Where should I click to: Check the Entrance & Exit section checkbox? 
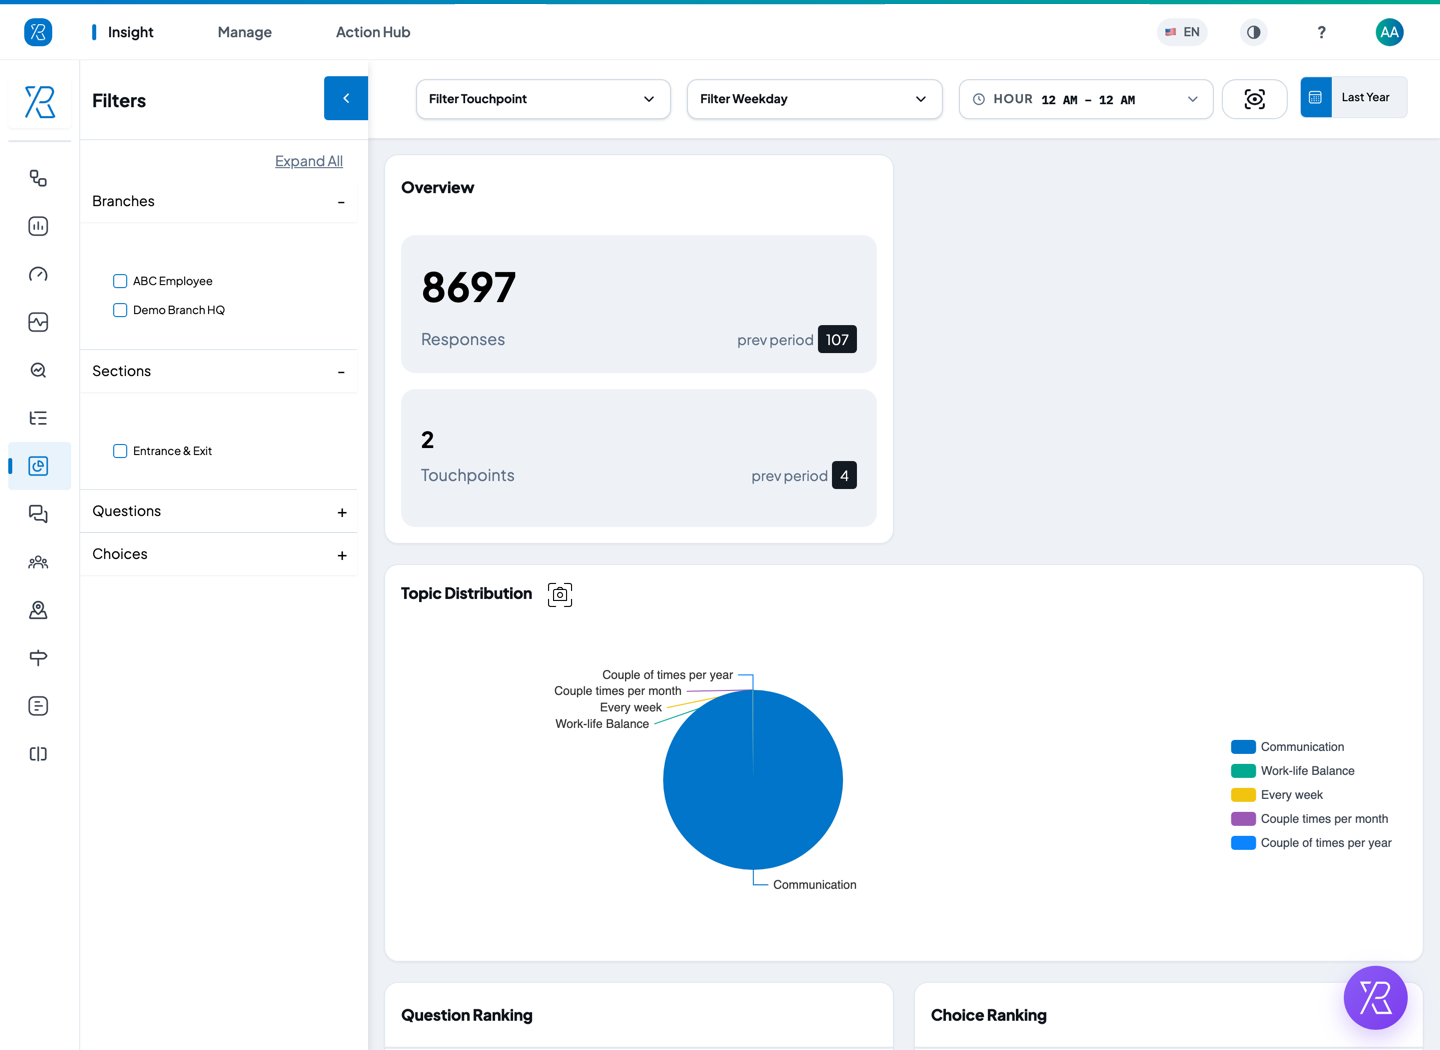tap(120, 451)
